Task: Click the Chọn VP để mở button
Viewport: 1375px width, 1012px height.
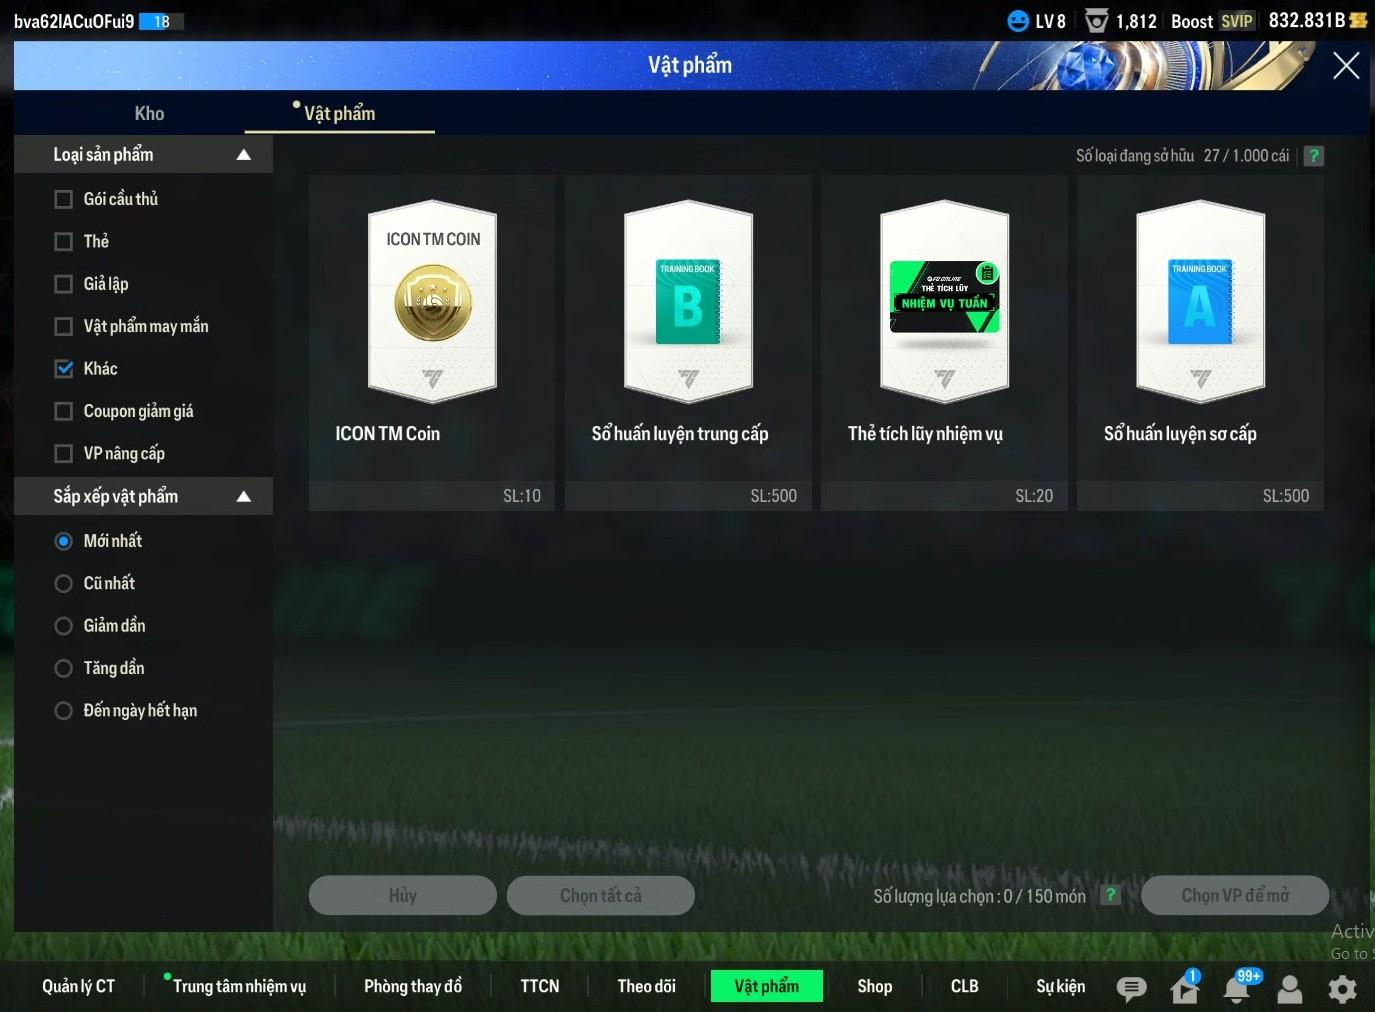Action: click(1234, 895)
